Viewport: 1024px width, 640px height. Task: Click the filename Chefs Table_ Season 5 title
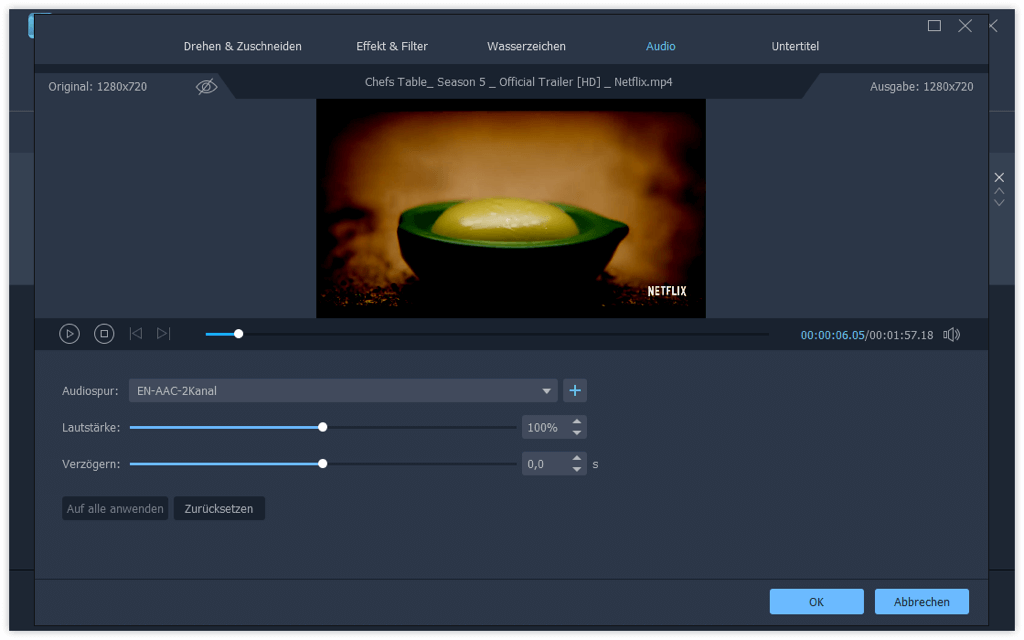click(x=519, y=82)
